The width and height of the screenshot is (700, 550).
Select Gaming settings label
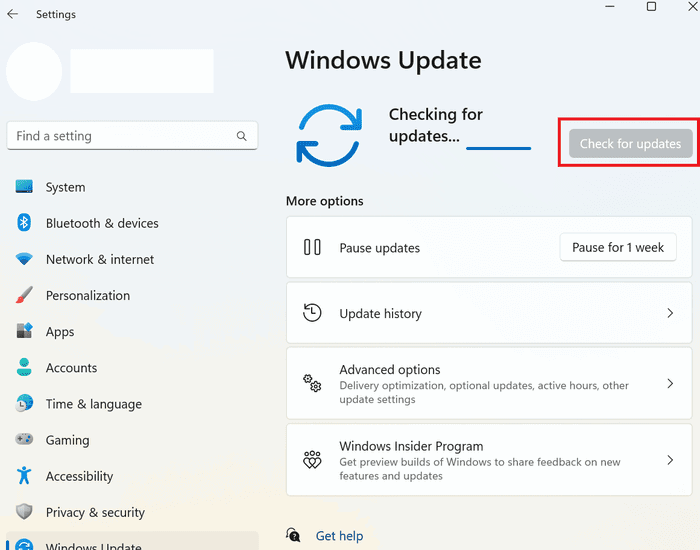click(67, 440)
